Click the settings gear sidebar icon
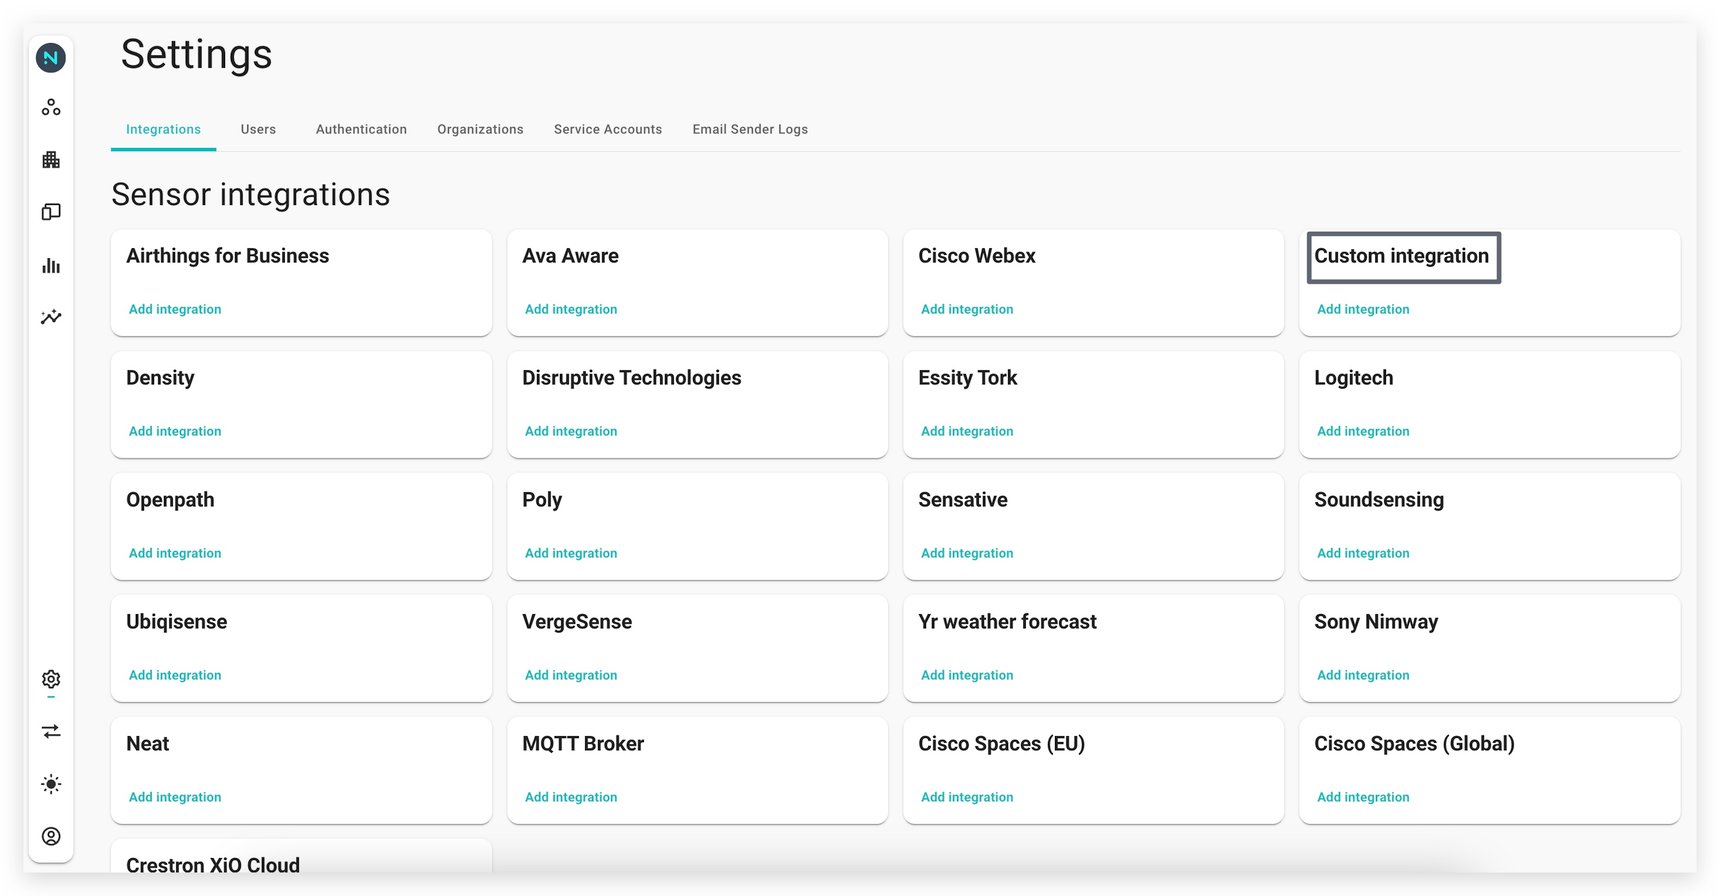The width and height of the screenshot is (1720, 896). click(51, 679)
